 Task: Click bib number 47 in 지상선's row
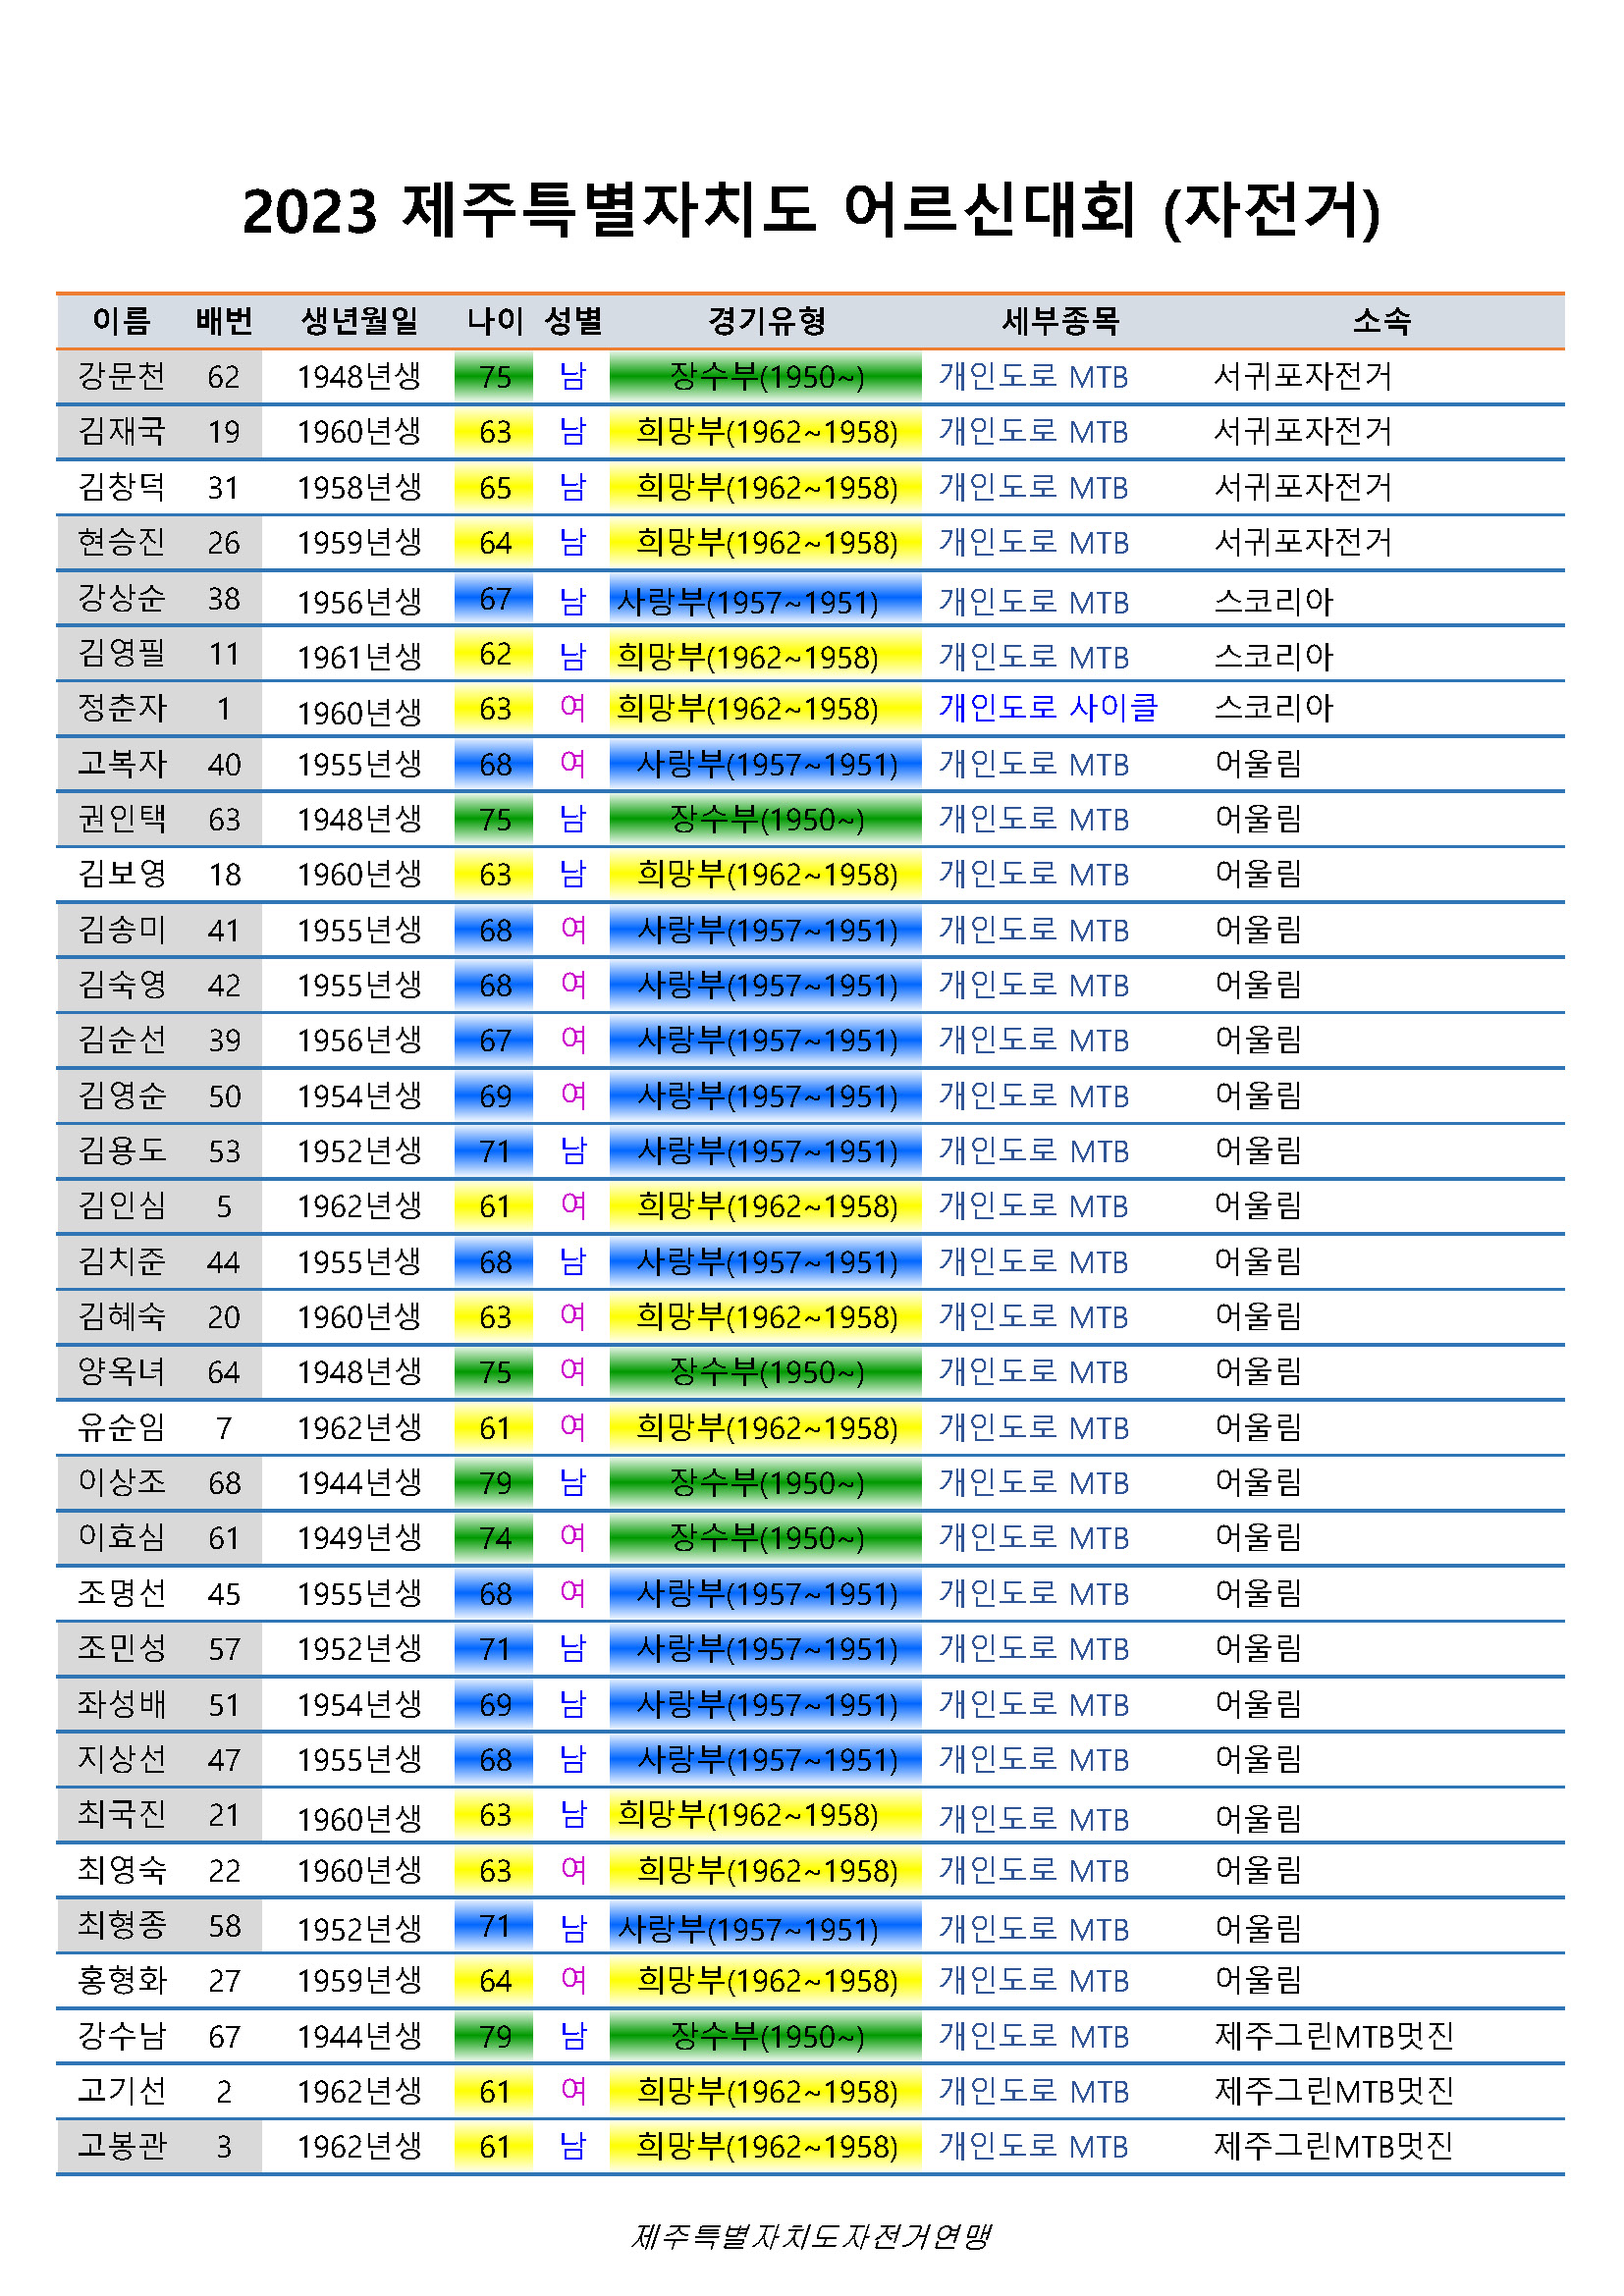coord(224,1760)
